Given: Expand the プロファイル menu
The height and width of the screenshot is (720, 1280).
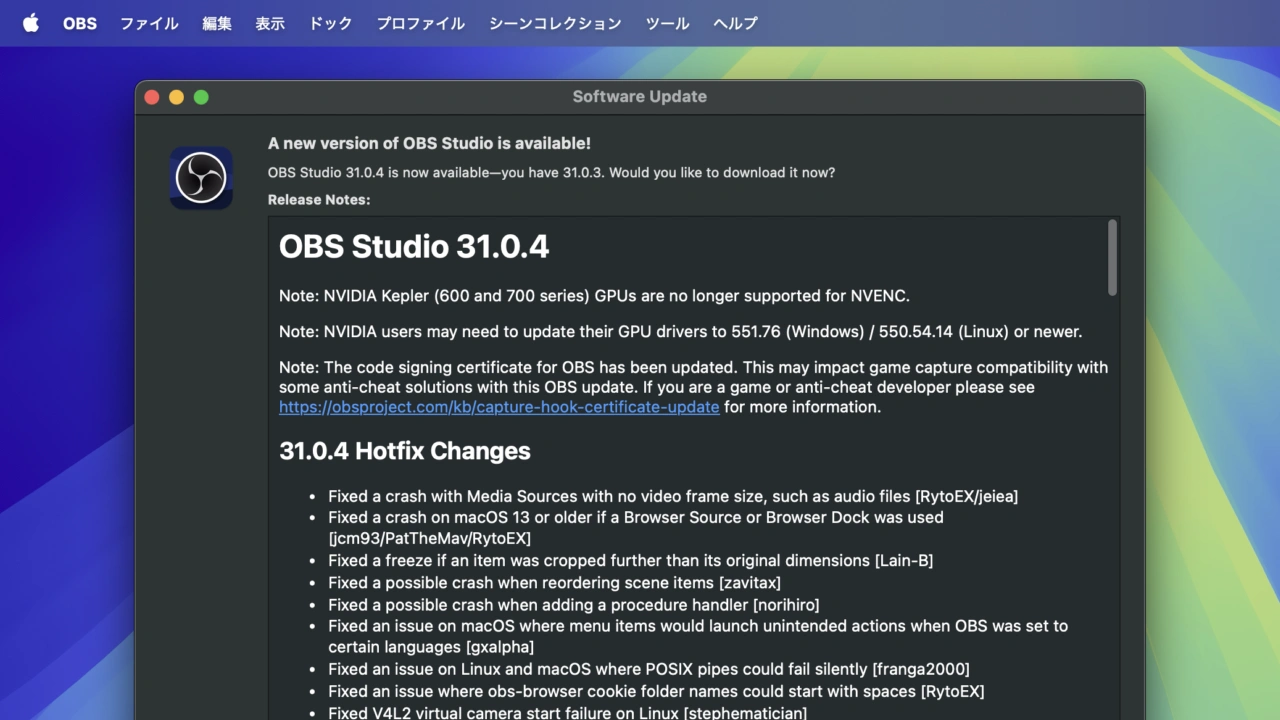Looking at the screenshot, I should click(420, 23).
